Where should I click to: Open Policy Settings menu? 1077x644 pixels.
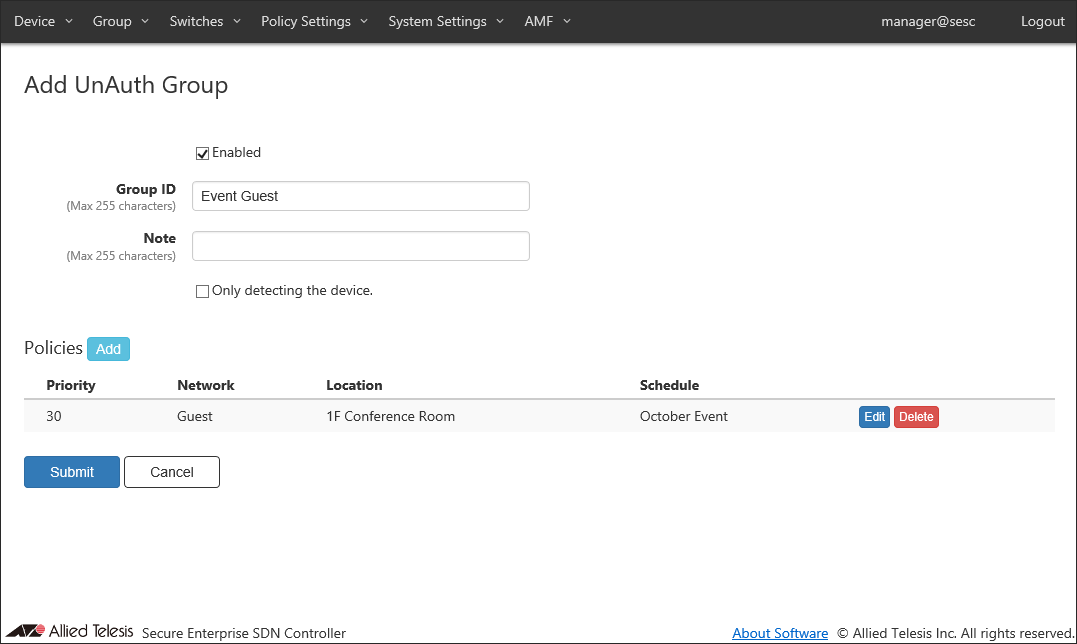tap(314, 21)
